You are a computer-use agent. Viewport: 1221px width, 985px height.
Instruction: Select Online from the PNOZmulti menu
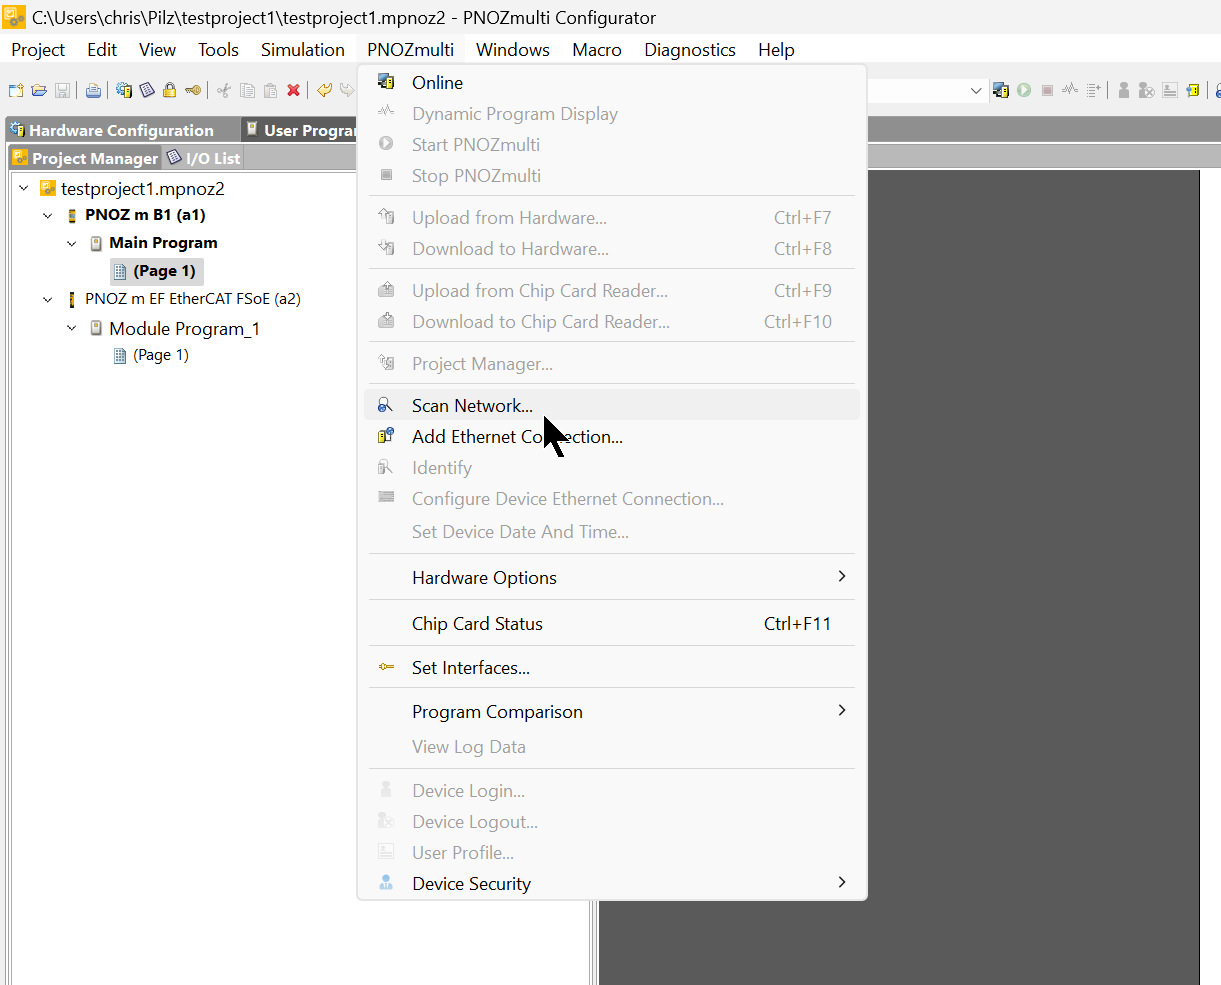[x=612, y=83]
